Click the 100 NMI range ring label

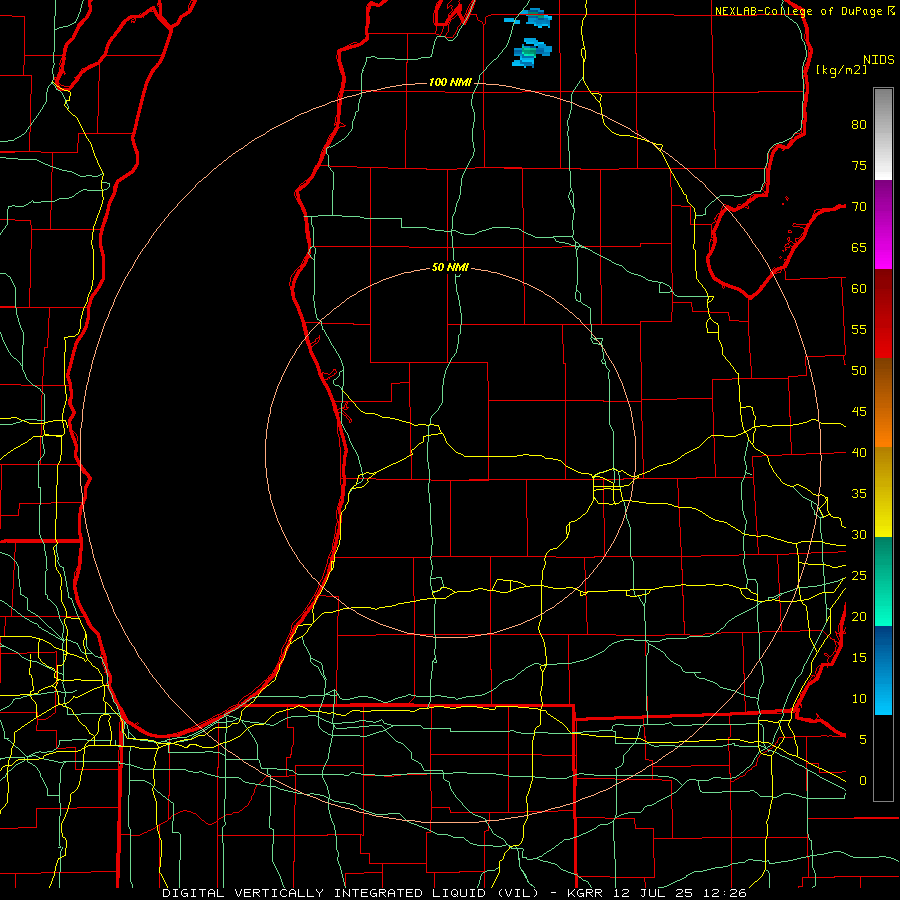[450, 83]
